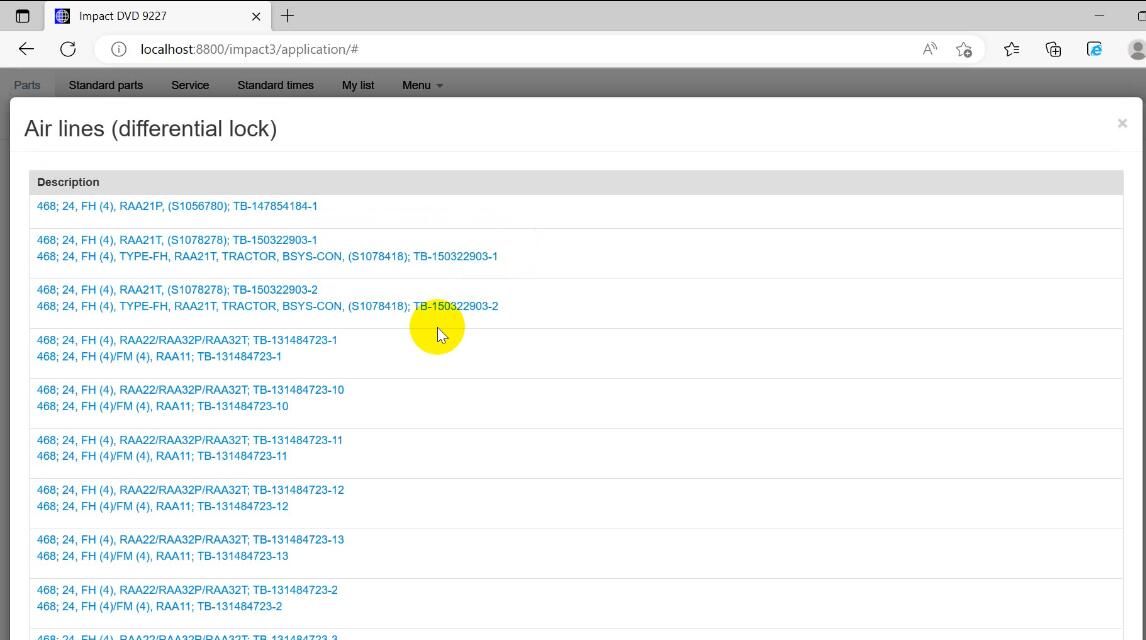
Task: Refresh the page with the reload icon
Action: coord(68,49)
